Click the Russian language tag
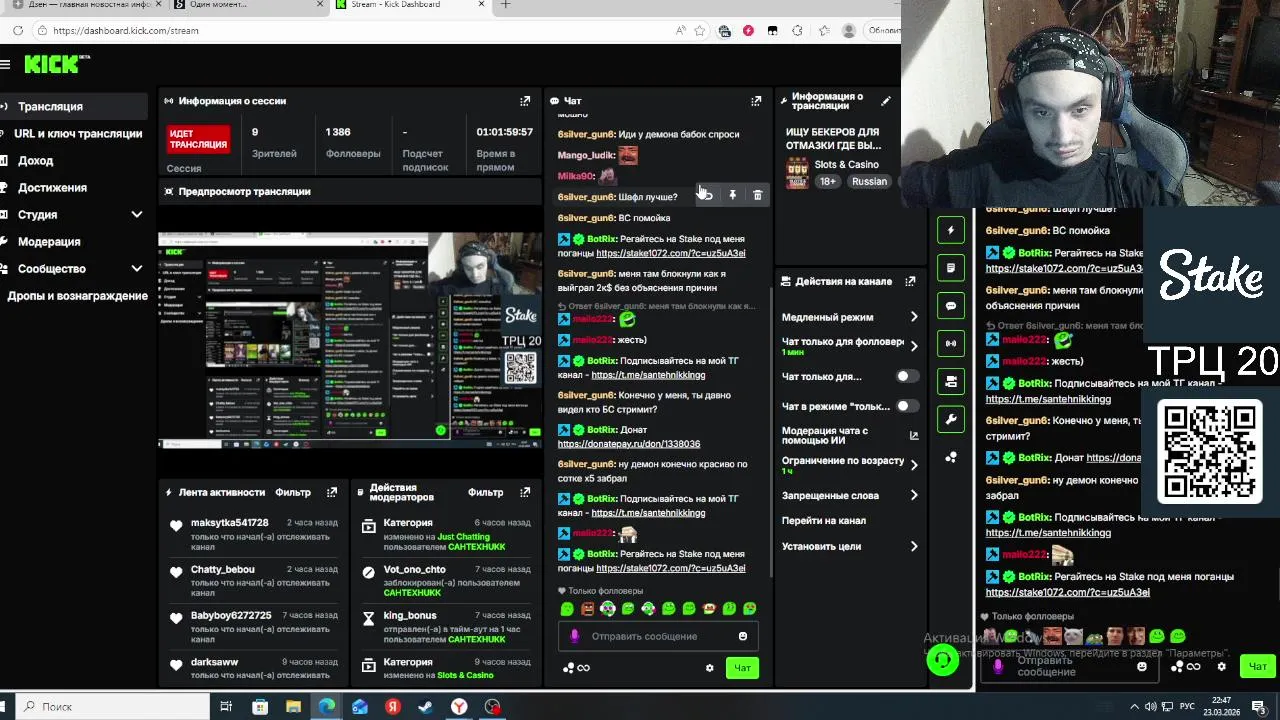The width and height of the screenshot is (1280, 720). point(869,182)
